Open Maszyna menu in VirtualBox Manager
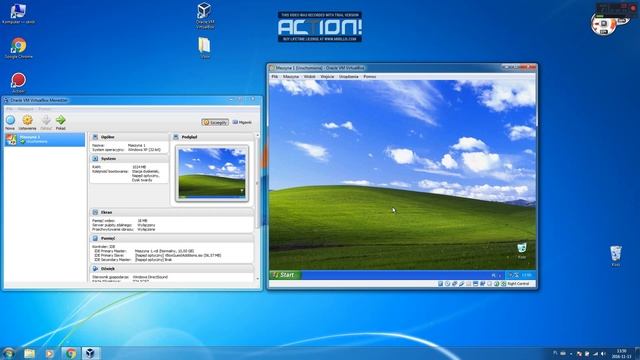Image resolution: width=640 pixels, height=360 pixels. (25, 109)
